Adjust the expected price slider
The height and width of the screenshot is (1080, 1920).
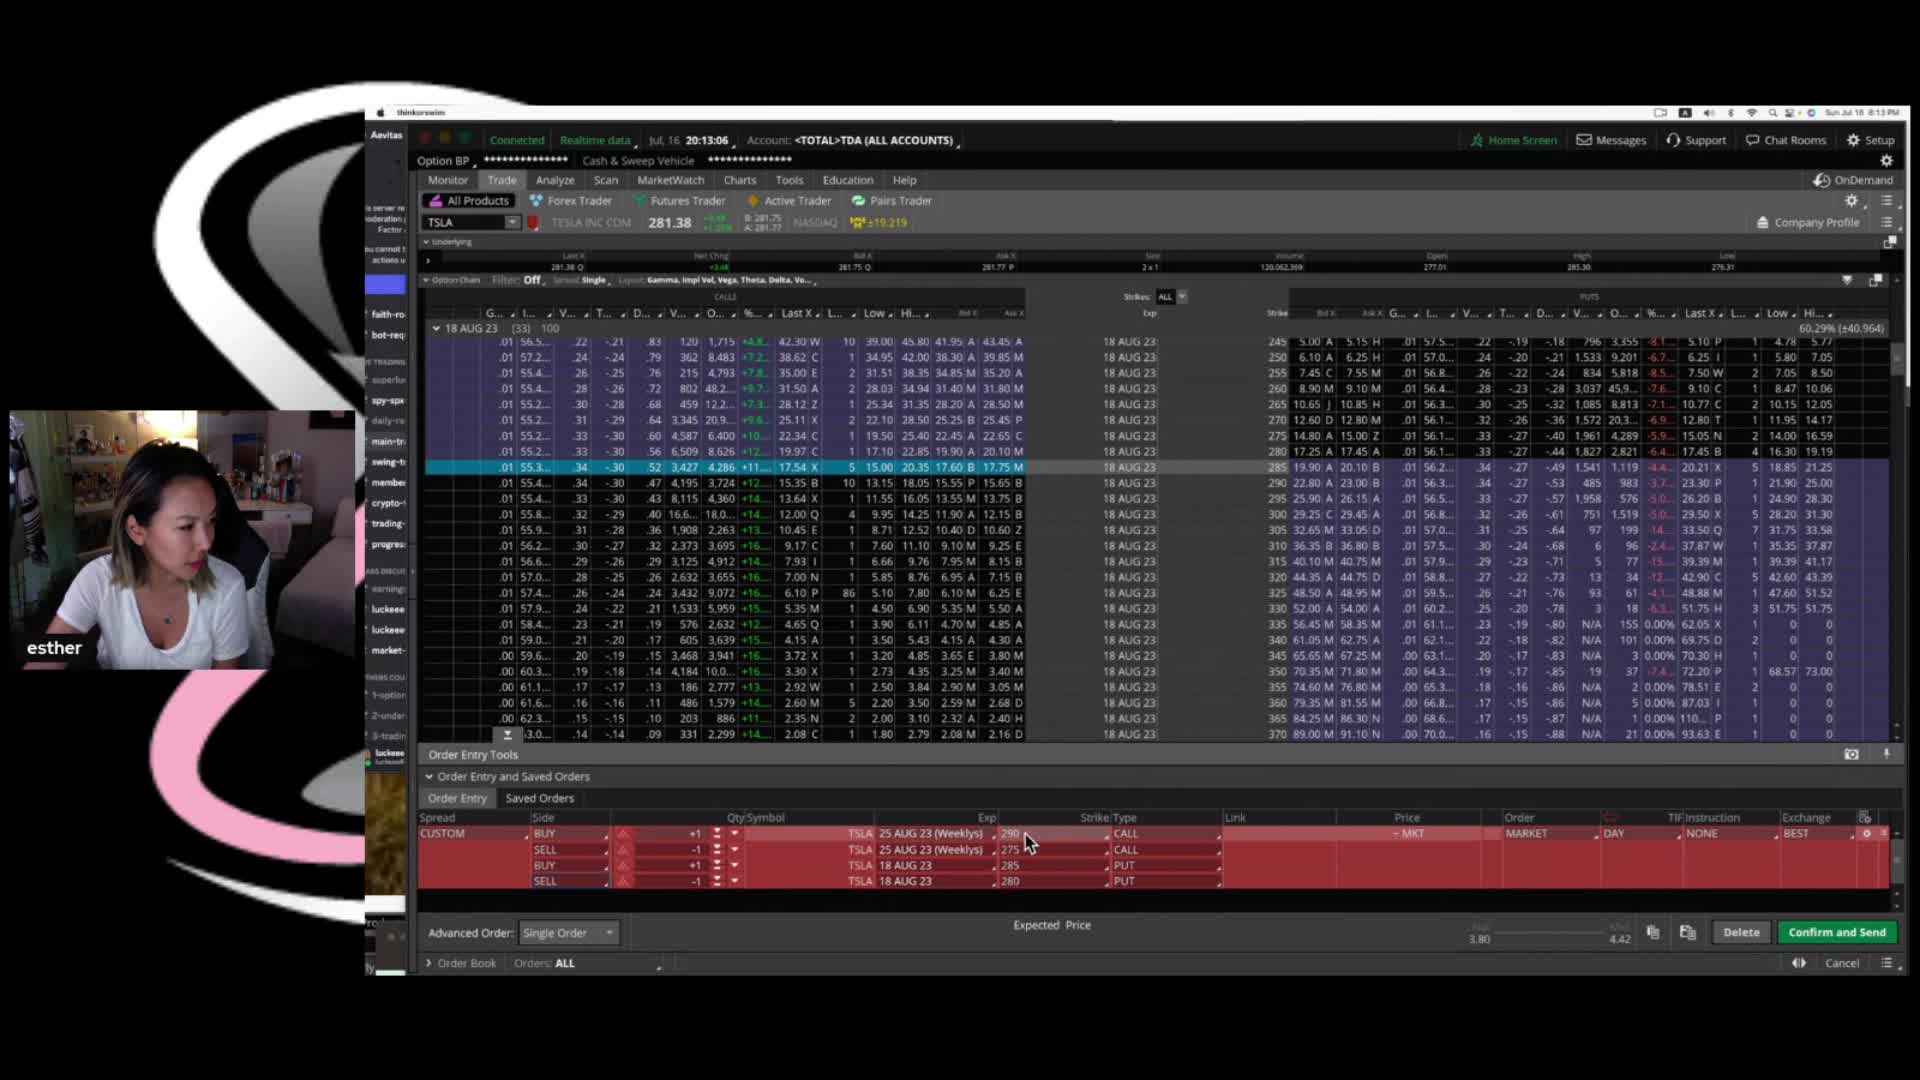tap(1550, 932)
